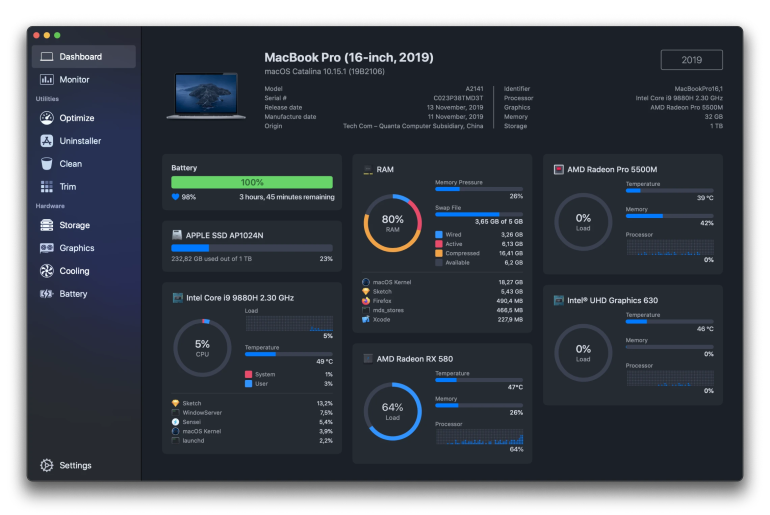Open the Dashboard laptop icon in sidebar
770x515 pixels.
click(x=47, y=56)
